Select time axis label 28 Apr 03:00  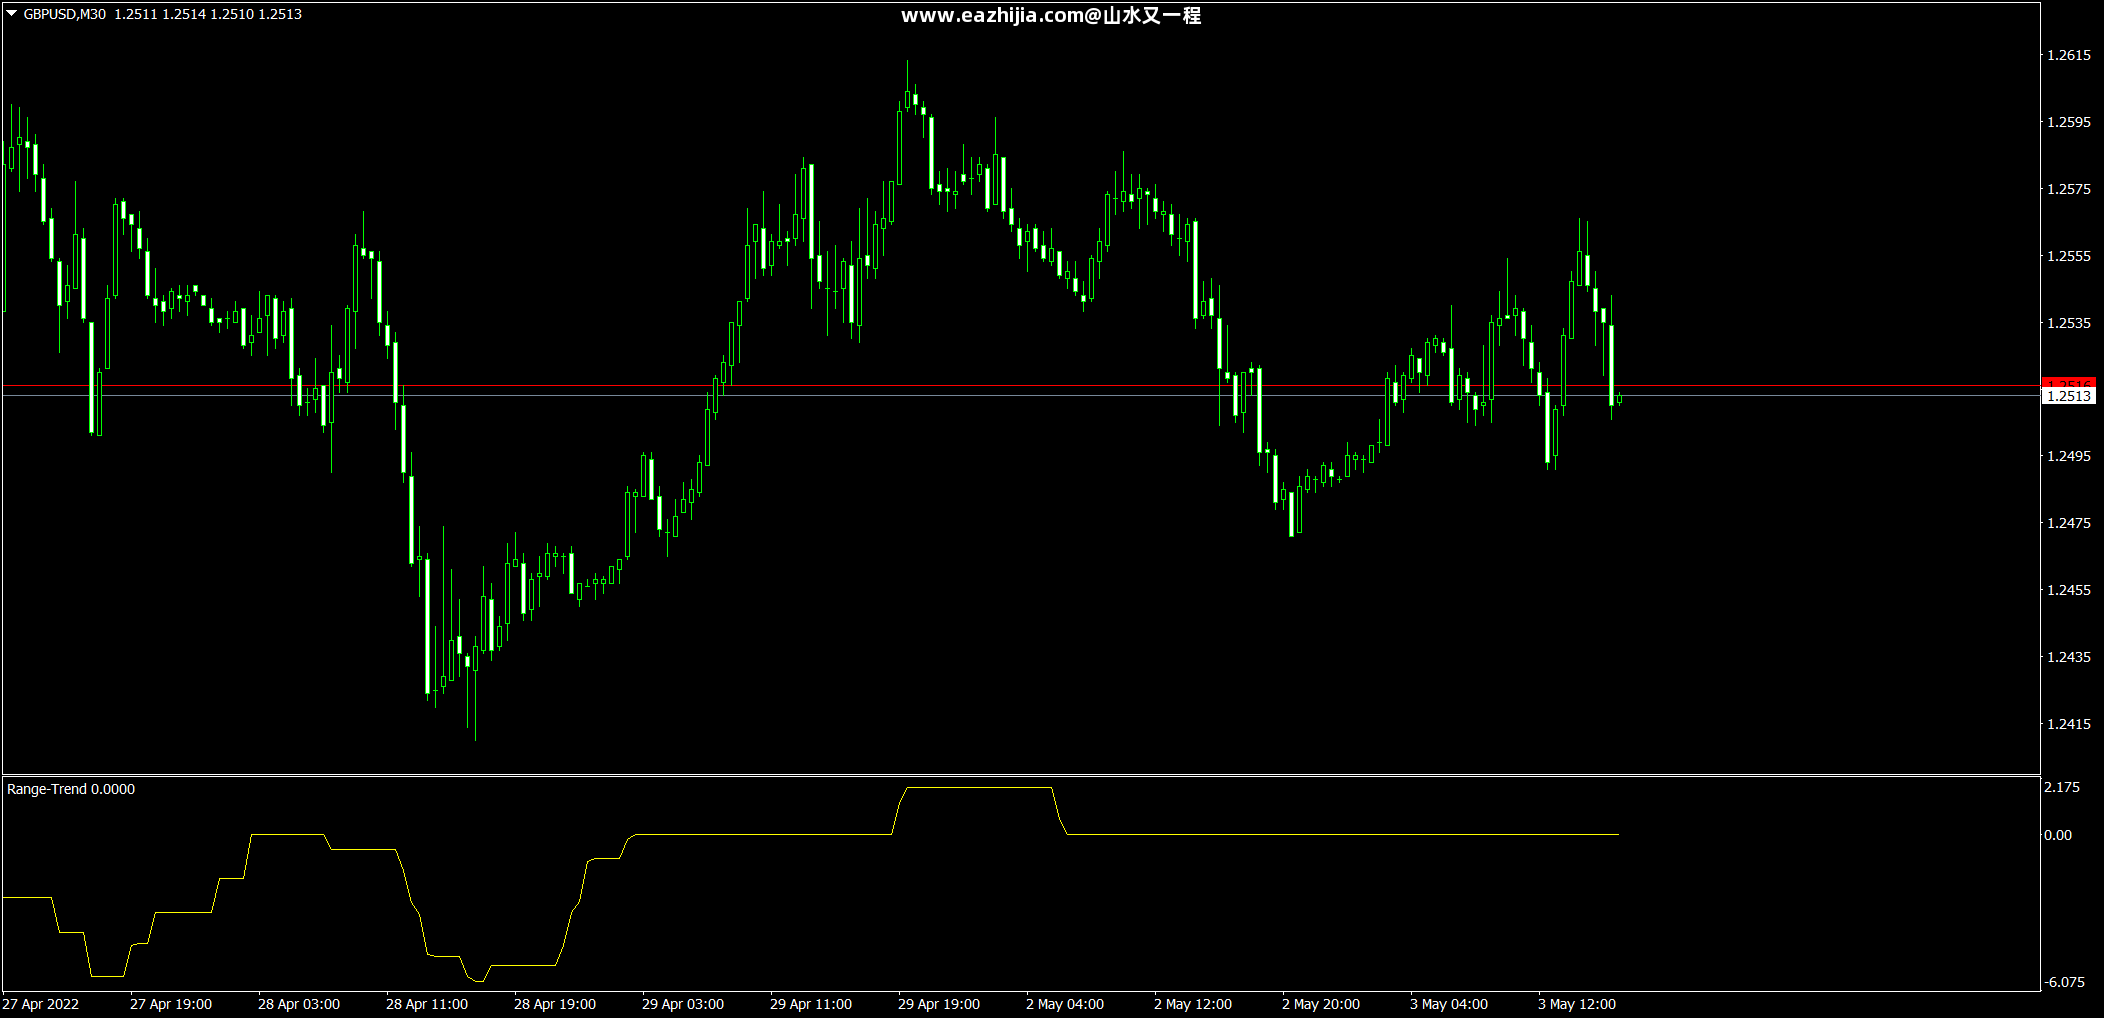[299, 1004]
